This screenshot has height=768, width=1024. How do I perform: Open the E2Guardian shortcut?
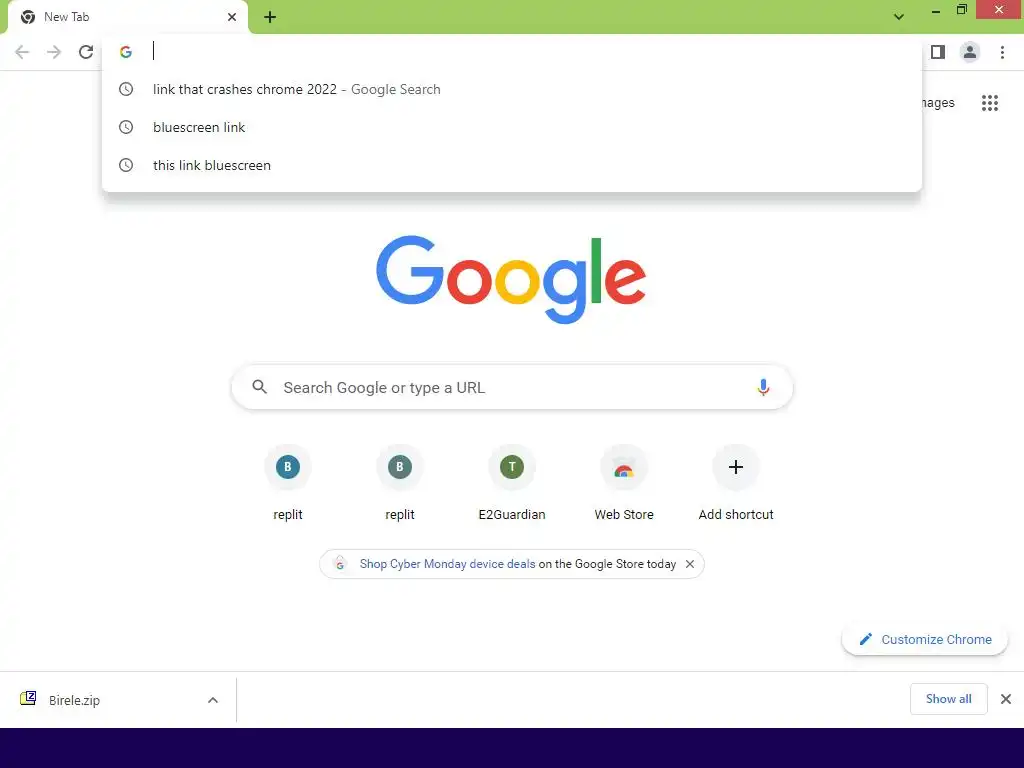512,482
